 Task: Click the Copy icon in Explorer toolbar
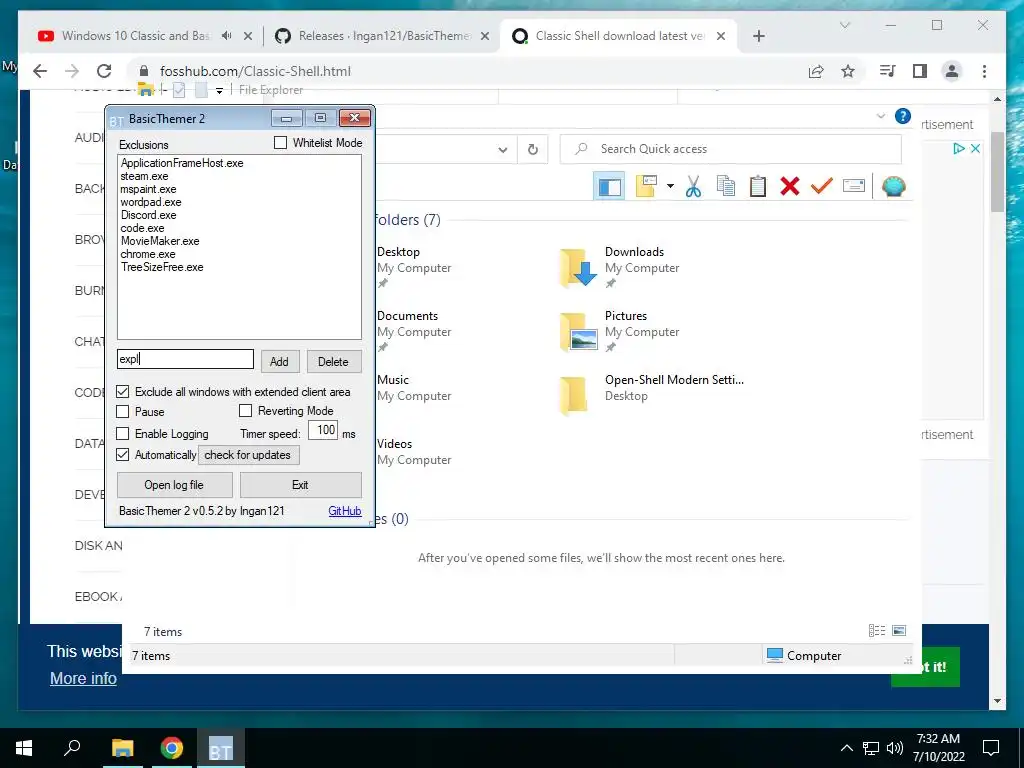726,186
